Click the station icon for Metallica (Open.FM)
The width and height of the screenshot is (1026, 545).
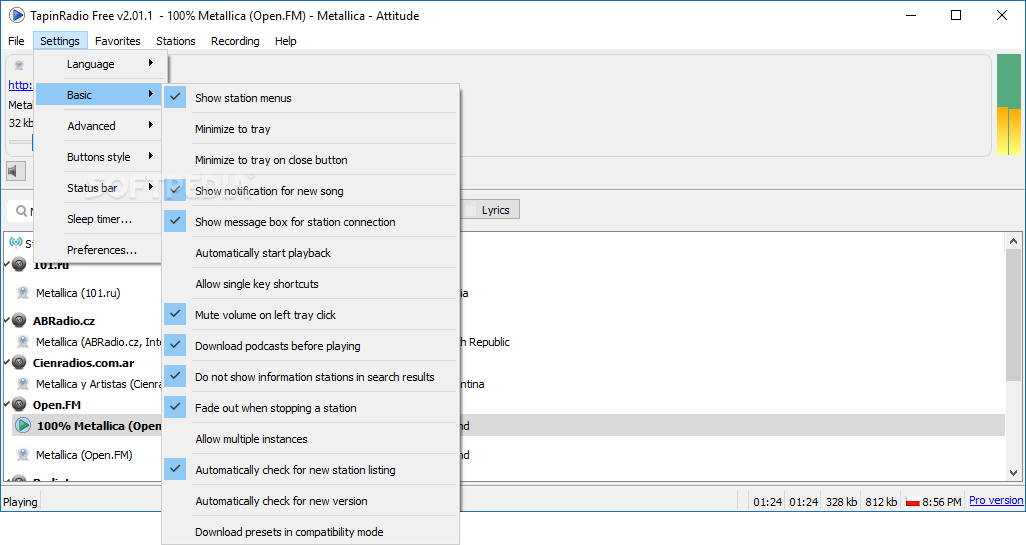pos(23,454)
